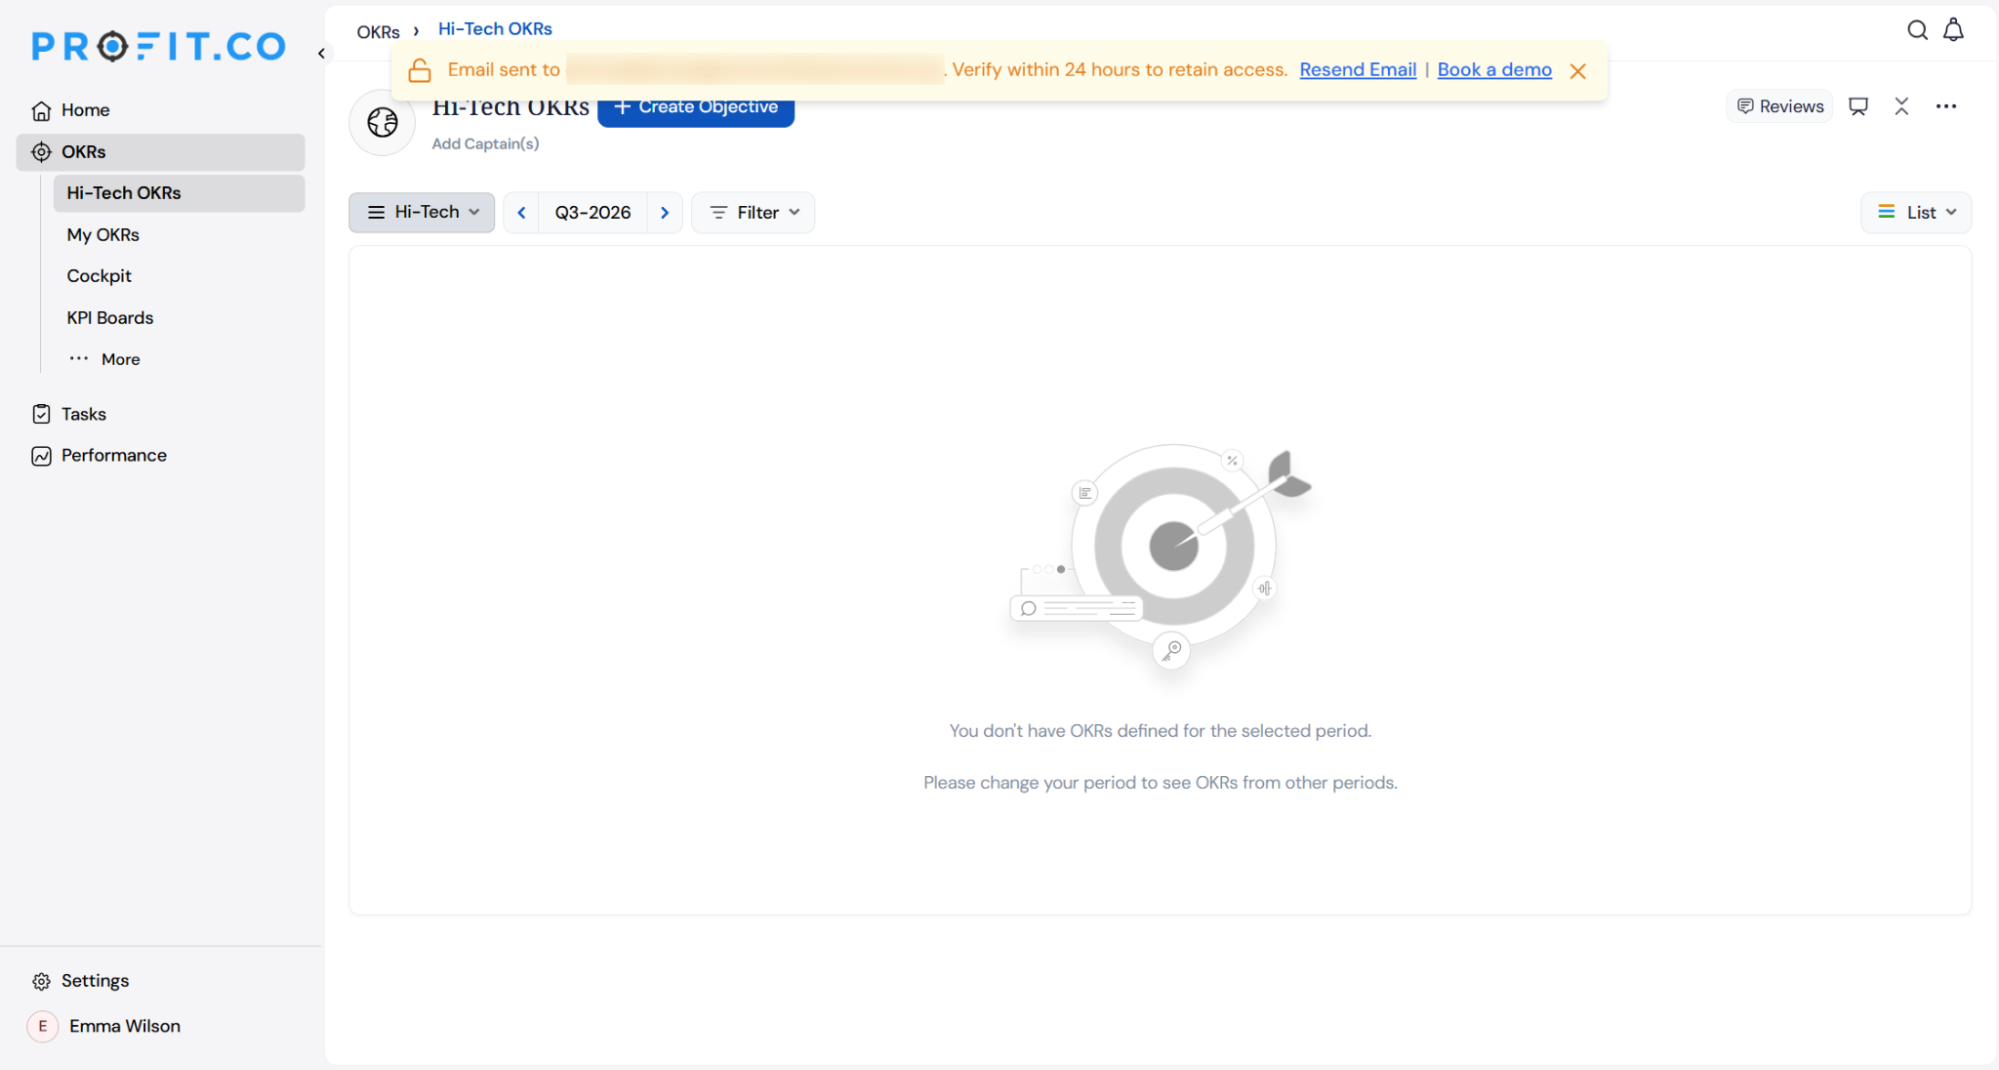Go to Home in the sidebar
The height and width of the screenshot is (1070, 1999).
[x=161, y=110]
